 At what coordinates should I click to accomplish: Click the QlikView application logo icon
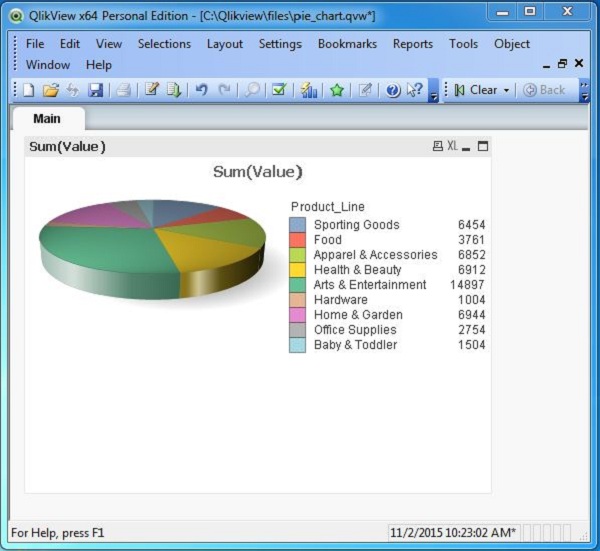pyautogui.click(x=16, y=16)
